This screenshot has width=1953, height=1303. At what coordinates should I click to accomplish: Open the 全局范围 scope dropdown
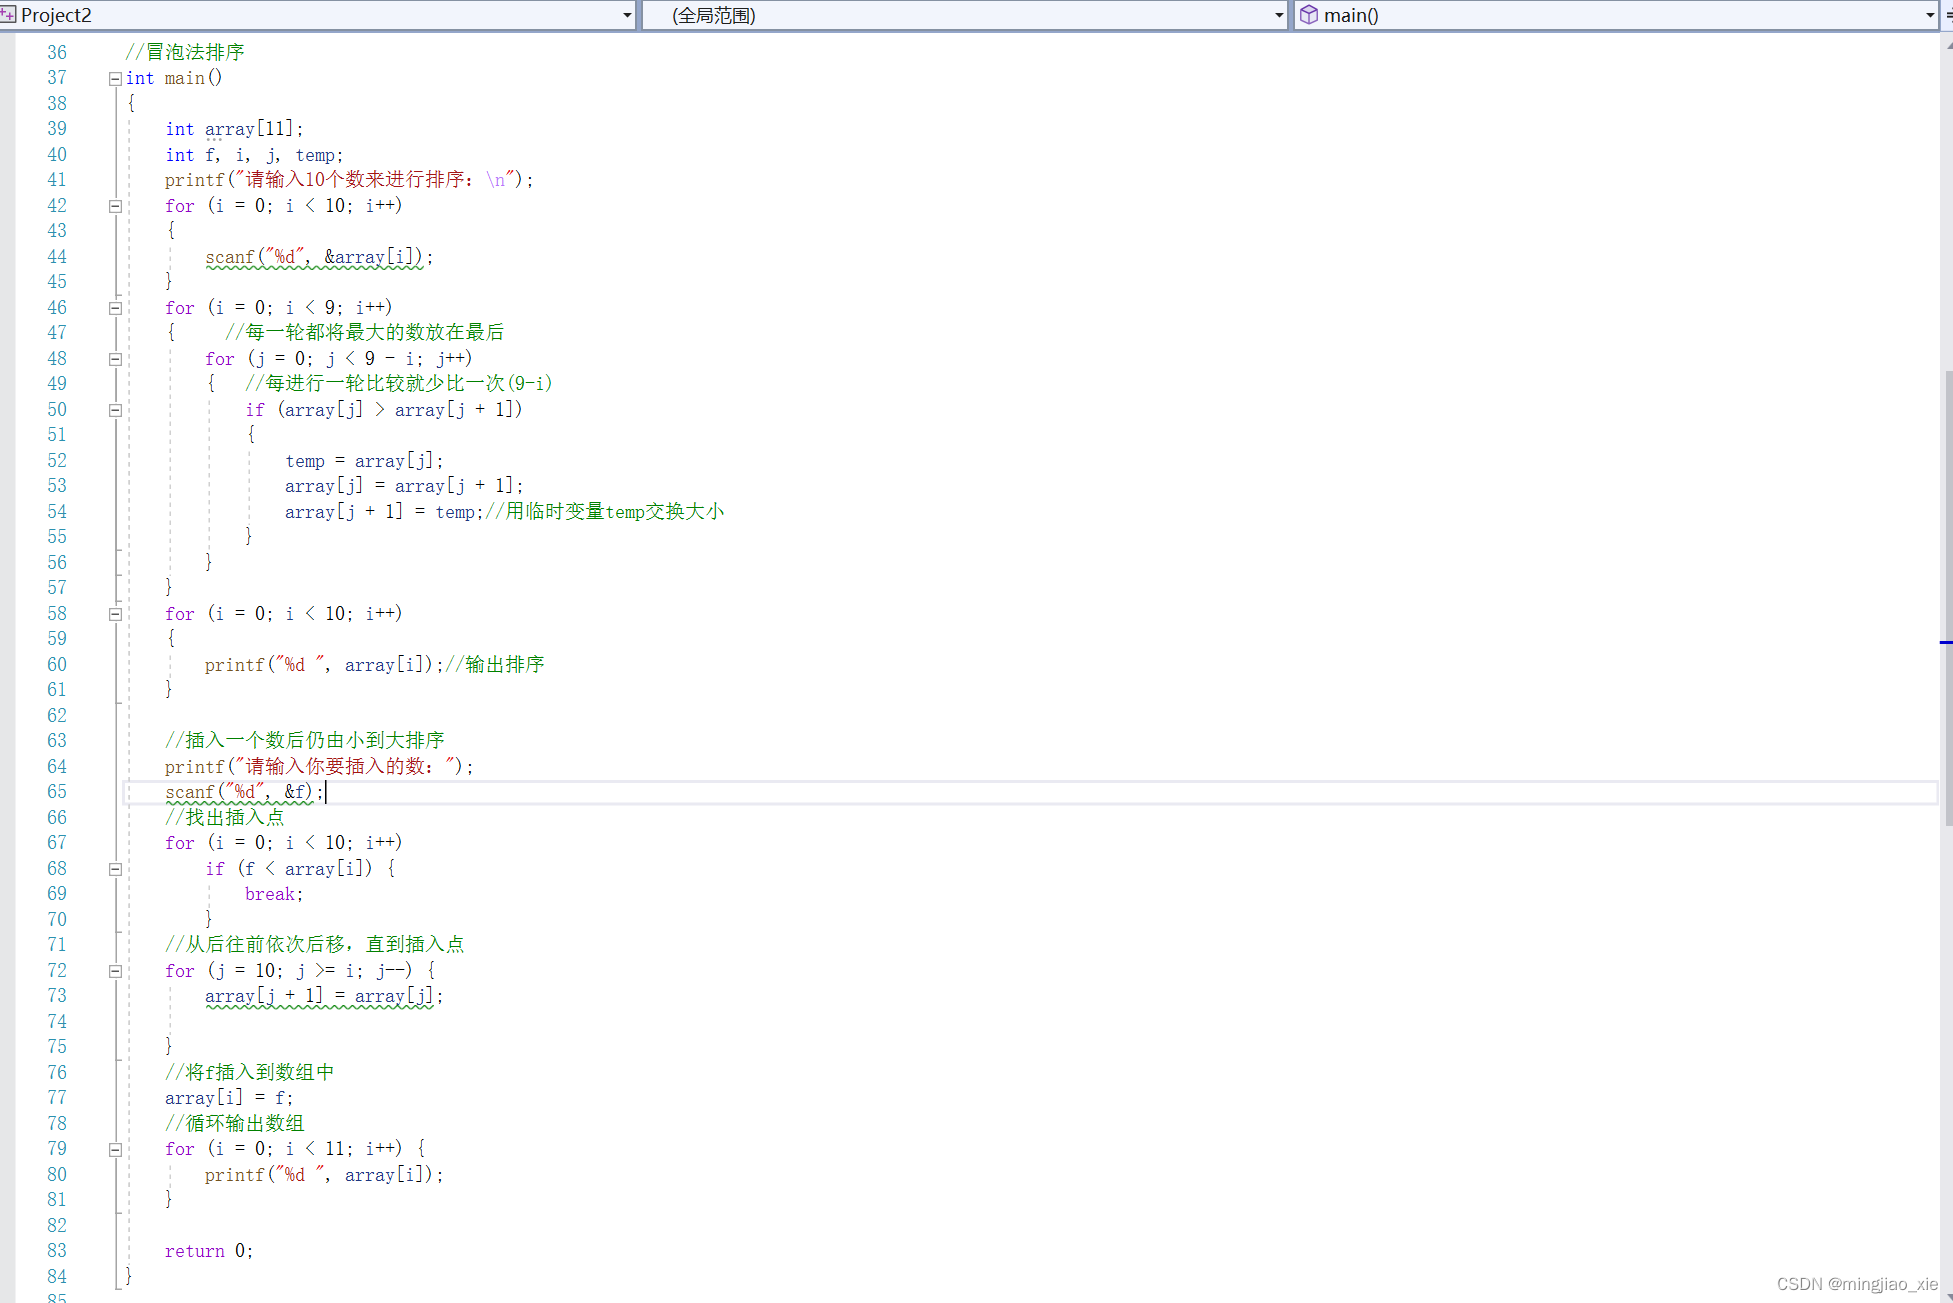tap(1279, 15)
